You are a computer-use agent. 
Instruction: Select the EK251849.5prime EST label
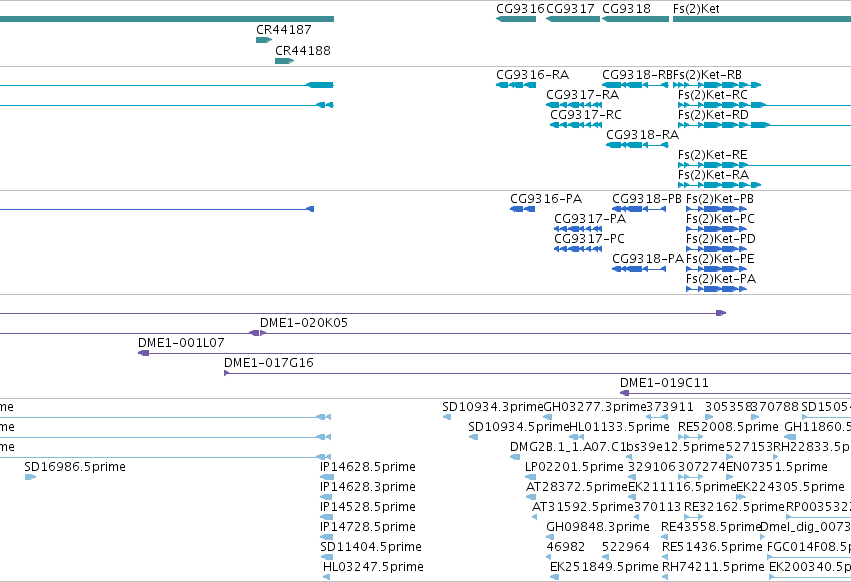(605, 567)
